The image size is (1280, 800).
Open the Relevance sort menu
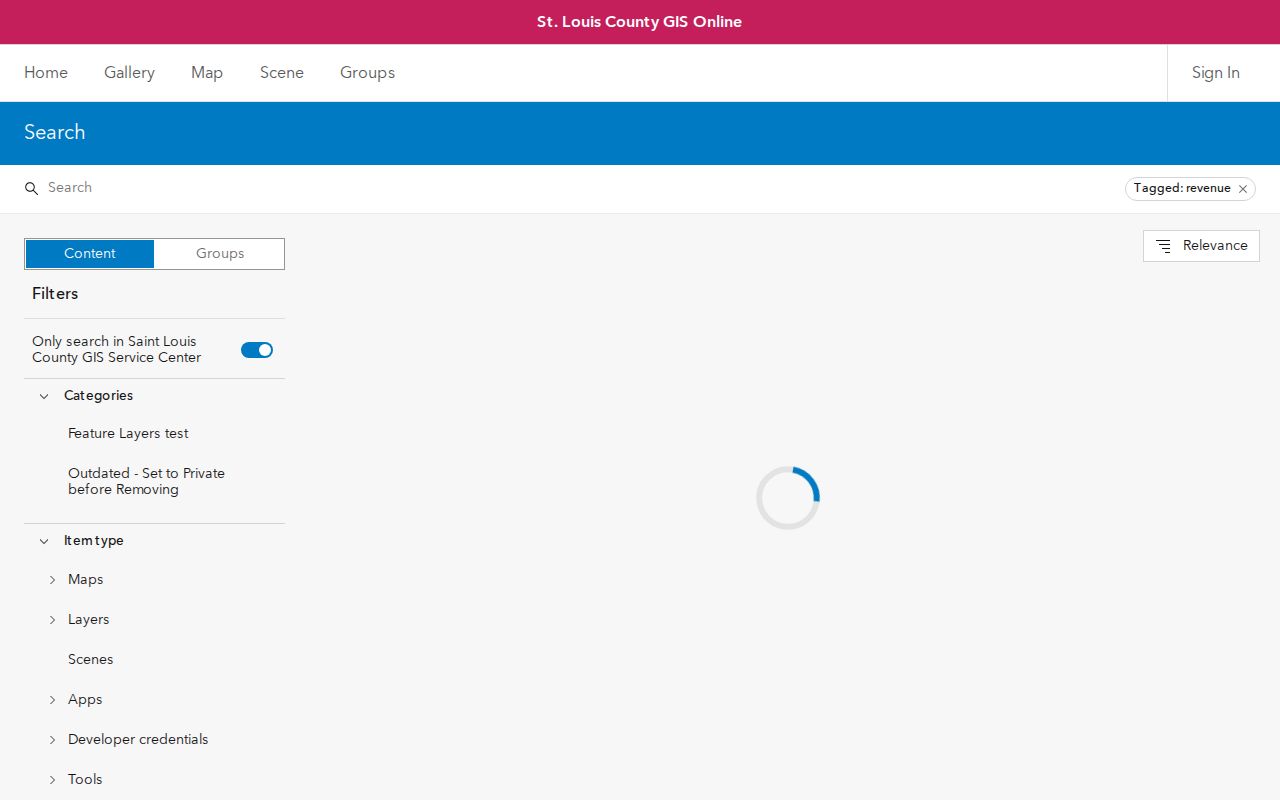click(1201, 246)
